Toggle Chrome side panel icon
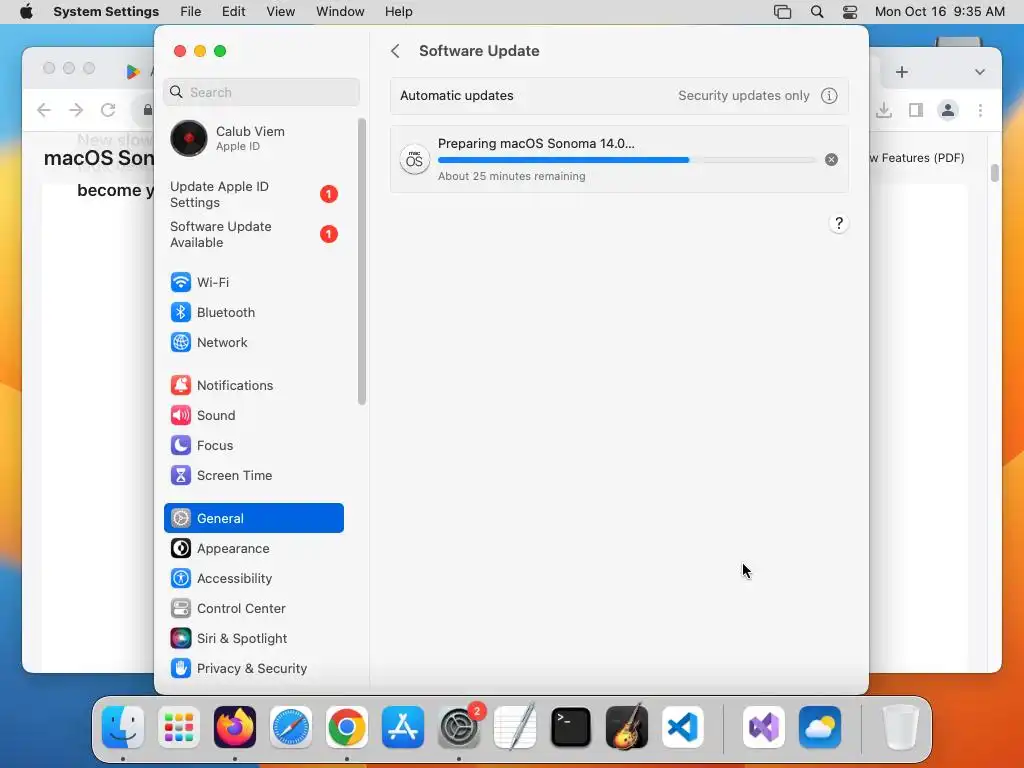The height and width of the screenshot is (768, 1024). [916, 110]
